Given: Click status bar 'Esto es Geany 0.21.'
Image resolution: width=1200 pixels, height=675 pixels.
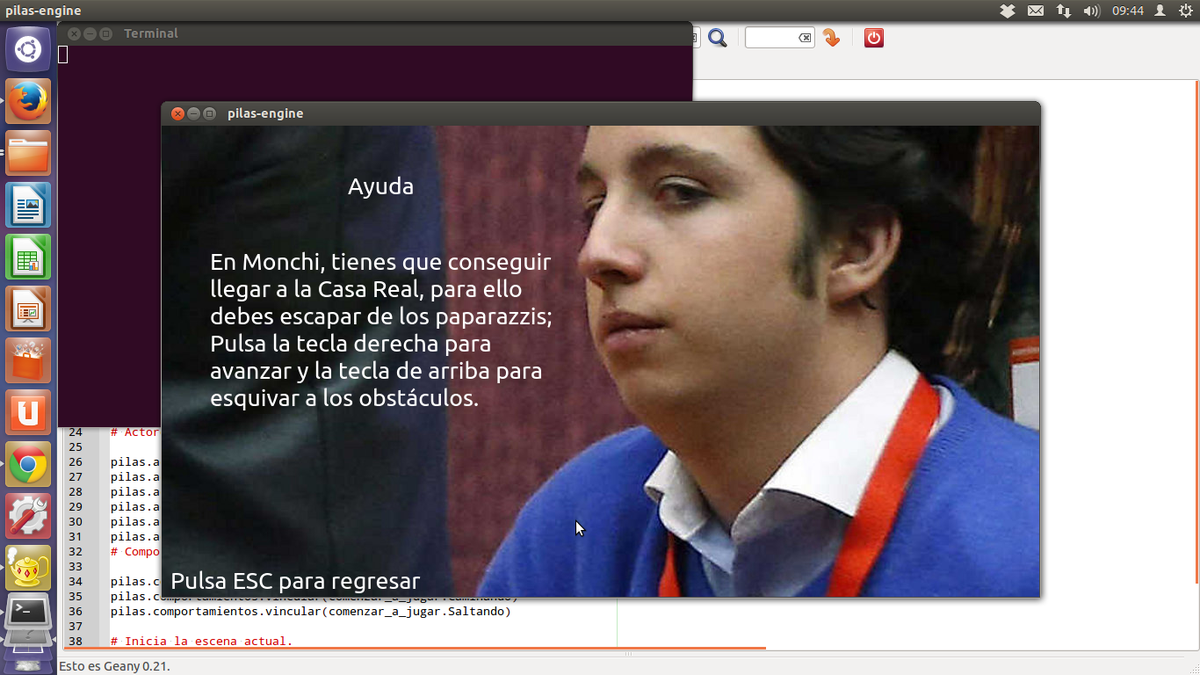Looking at the screenshot, I should pyautogui.click(x=115, y=666).
